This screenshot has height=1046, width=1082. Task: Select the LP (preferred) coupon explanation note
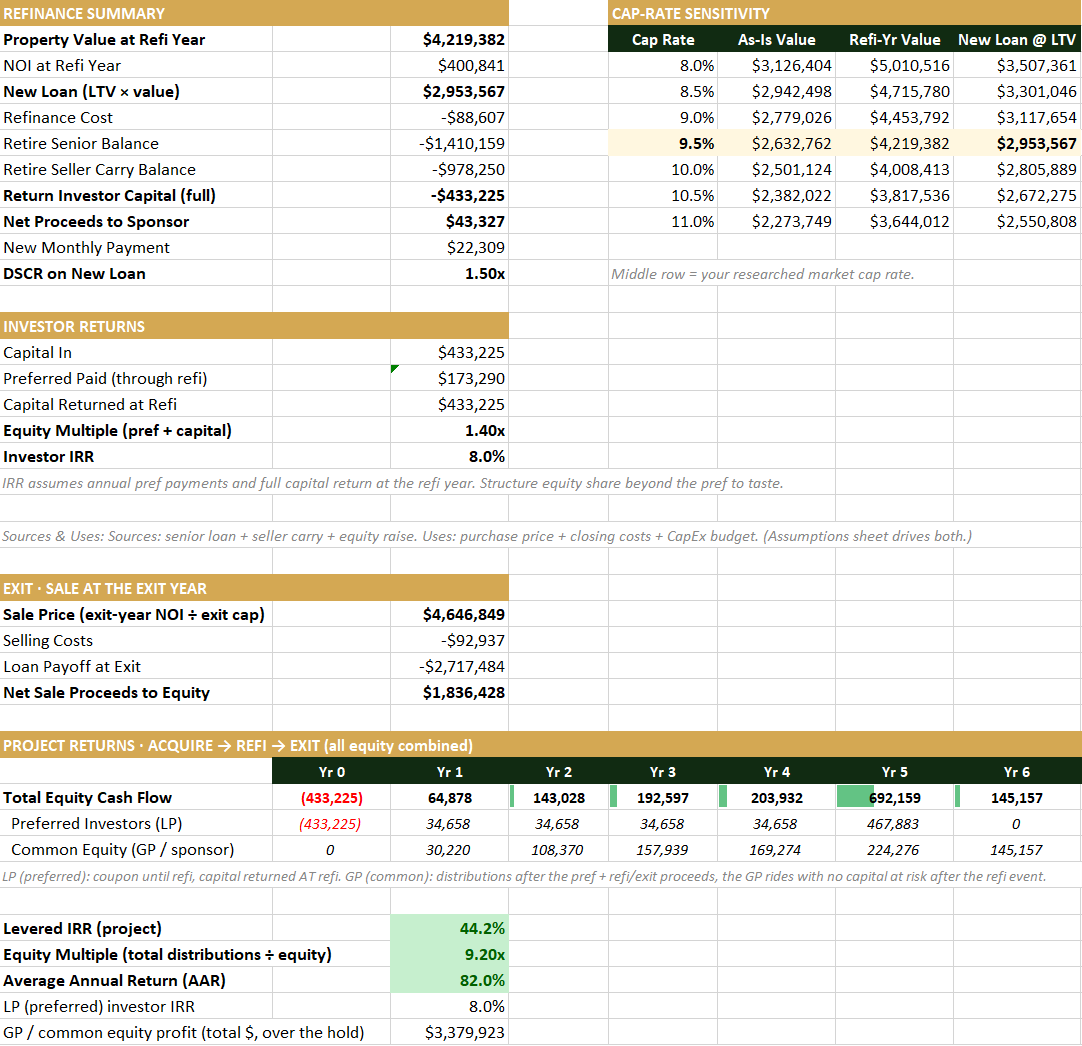(x=524, y=876)
